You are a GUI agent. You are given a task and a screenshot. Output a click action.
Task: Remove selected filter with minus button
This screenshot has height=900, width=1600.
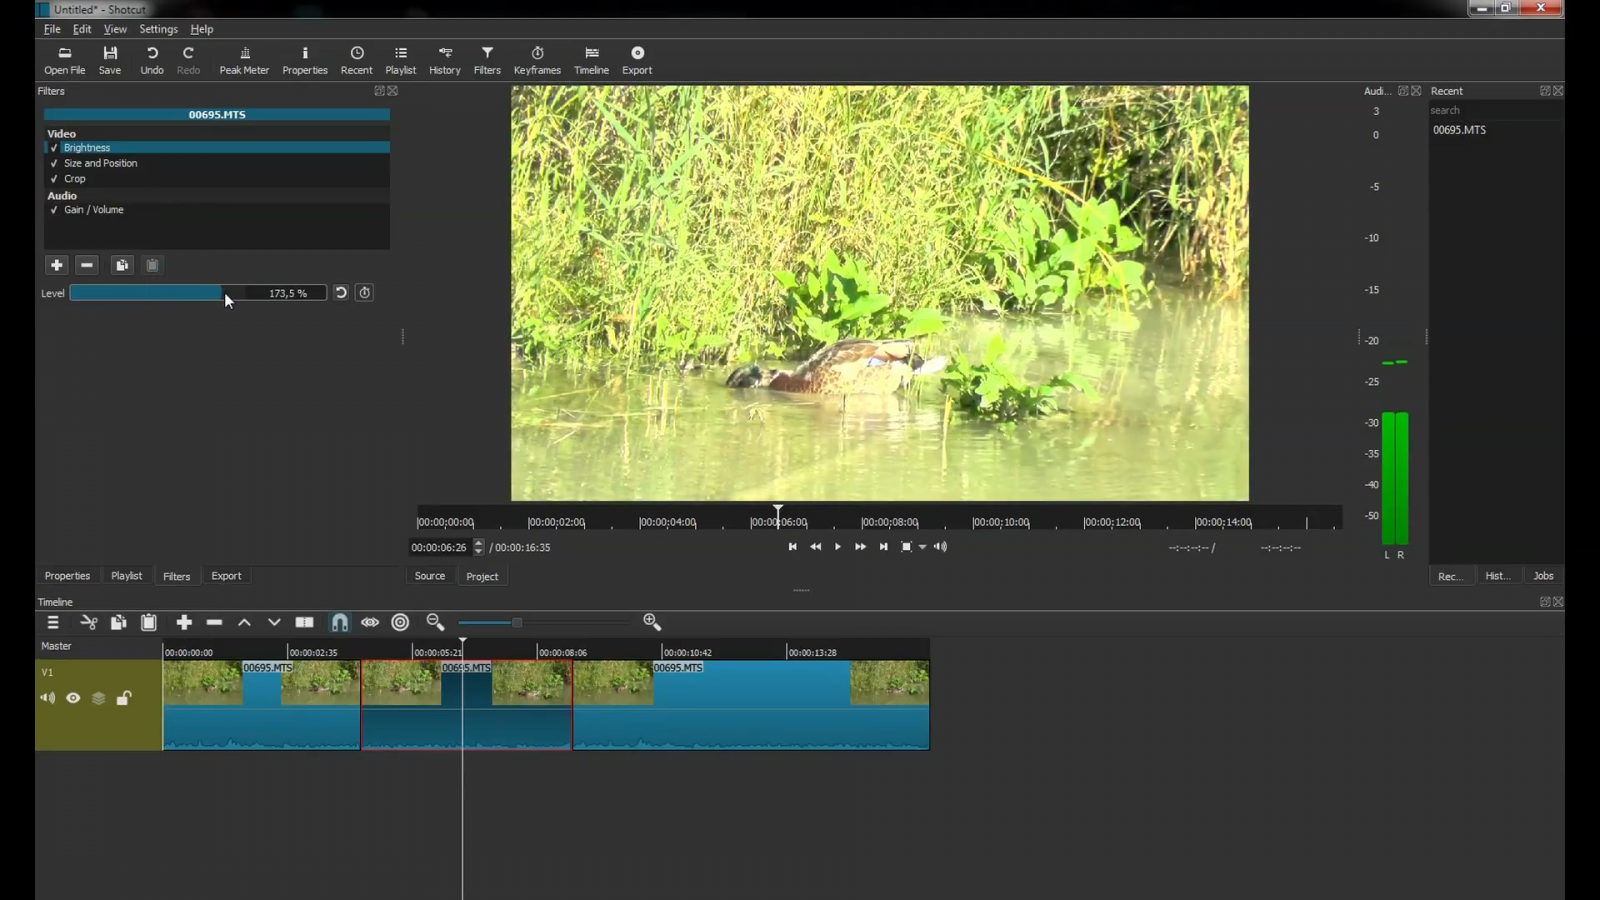click(x=87, y=265)
